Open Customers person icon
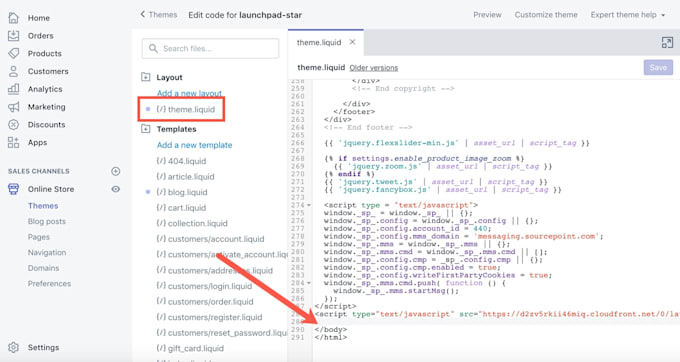 [13, 71]
